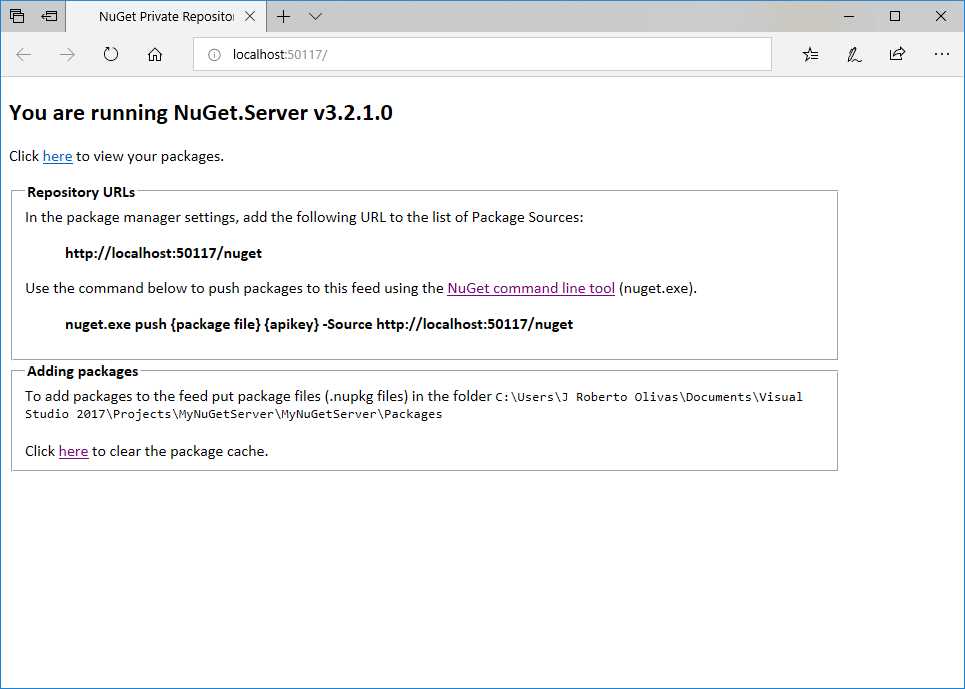Close the NuGet Private Repository tab
This screenshot has height=689, width=965.
[251, 16]
